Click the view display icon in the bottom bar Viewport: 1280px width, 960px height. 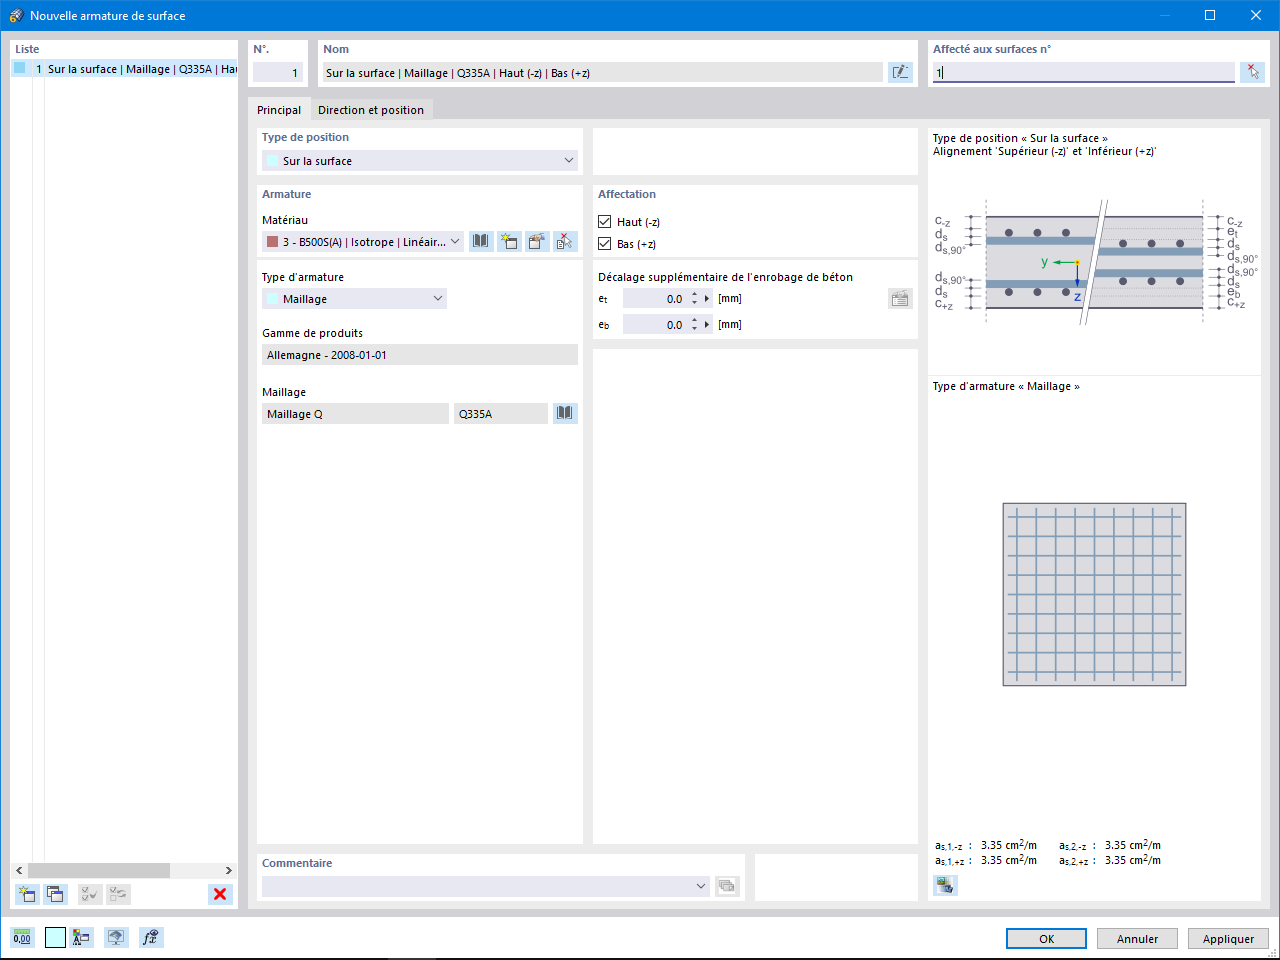(116, 937)
